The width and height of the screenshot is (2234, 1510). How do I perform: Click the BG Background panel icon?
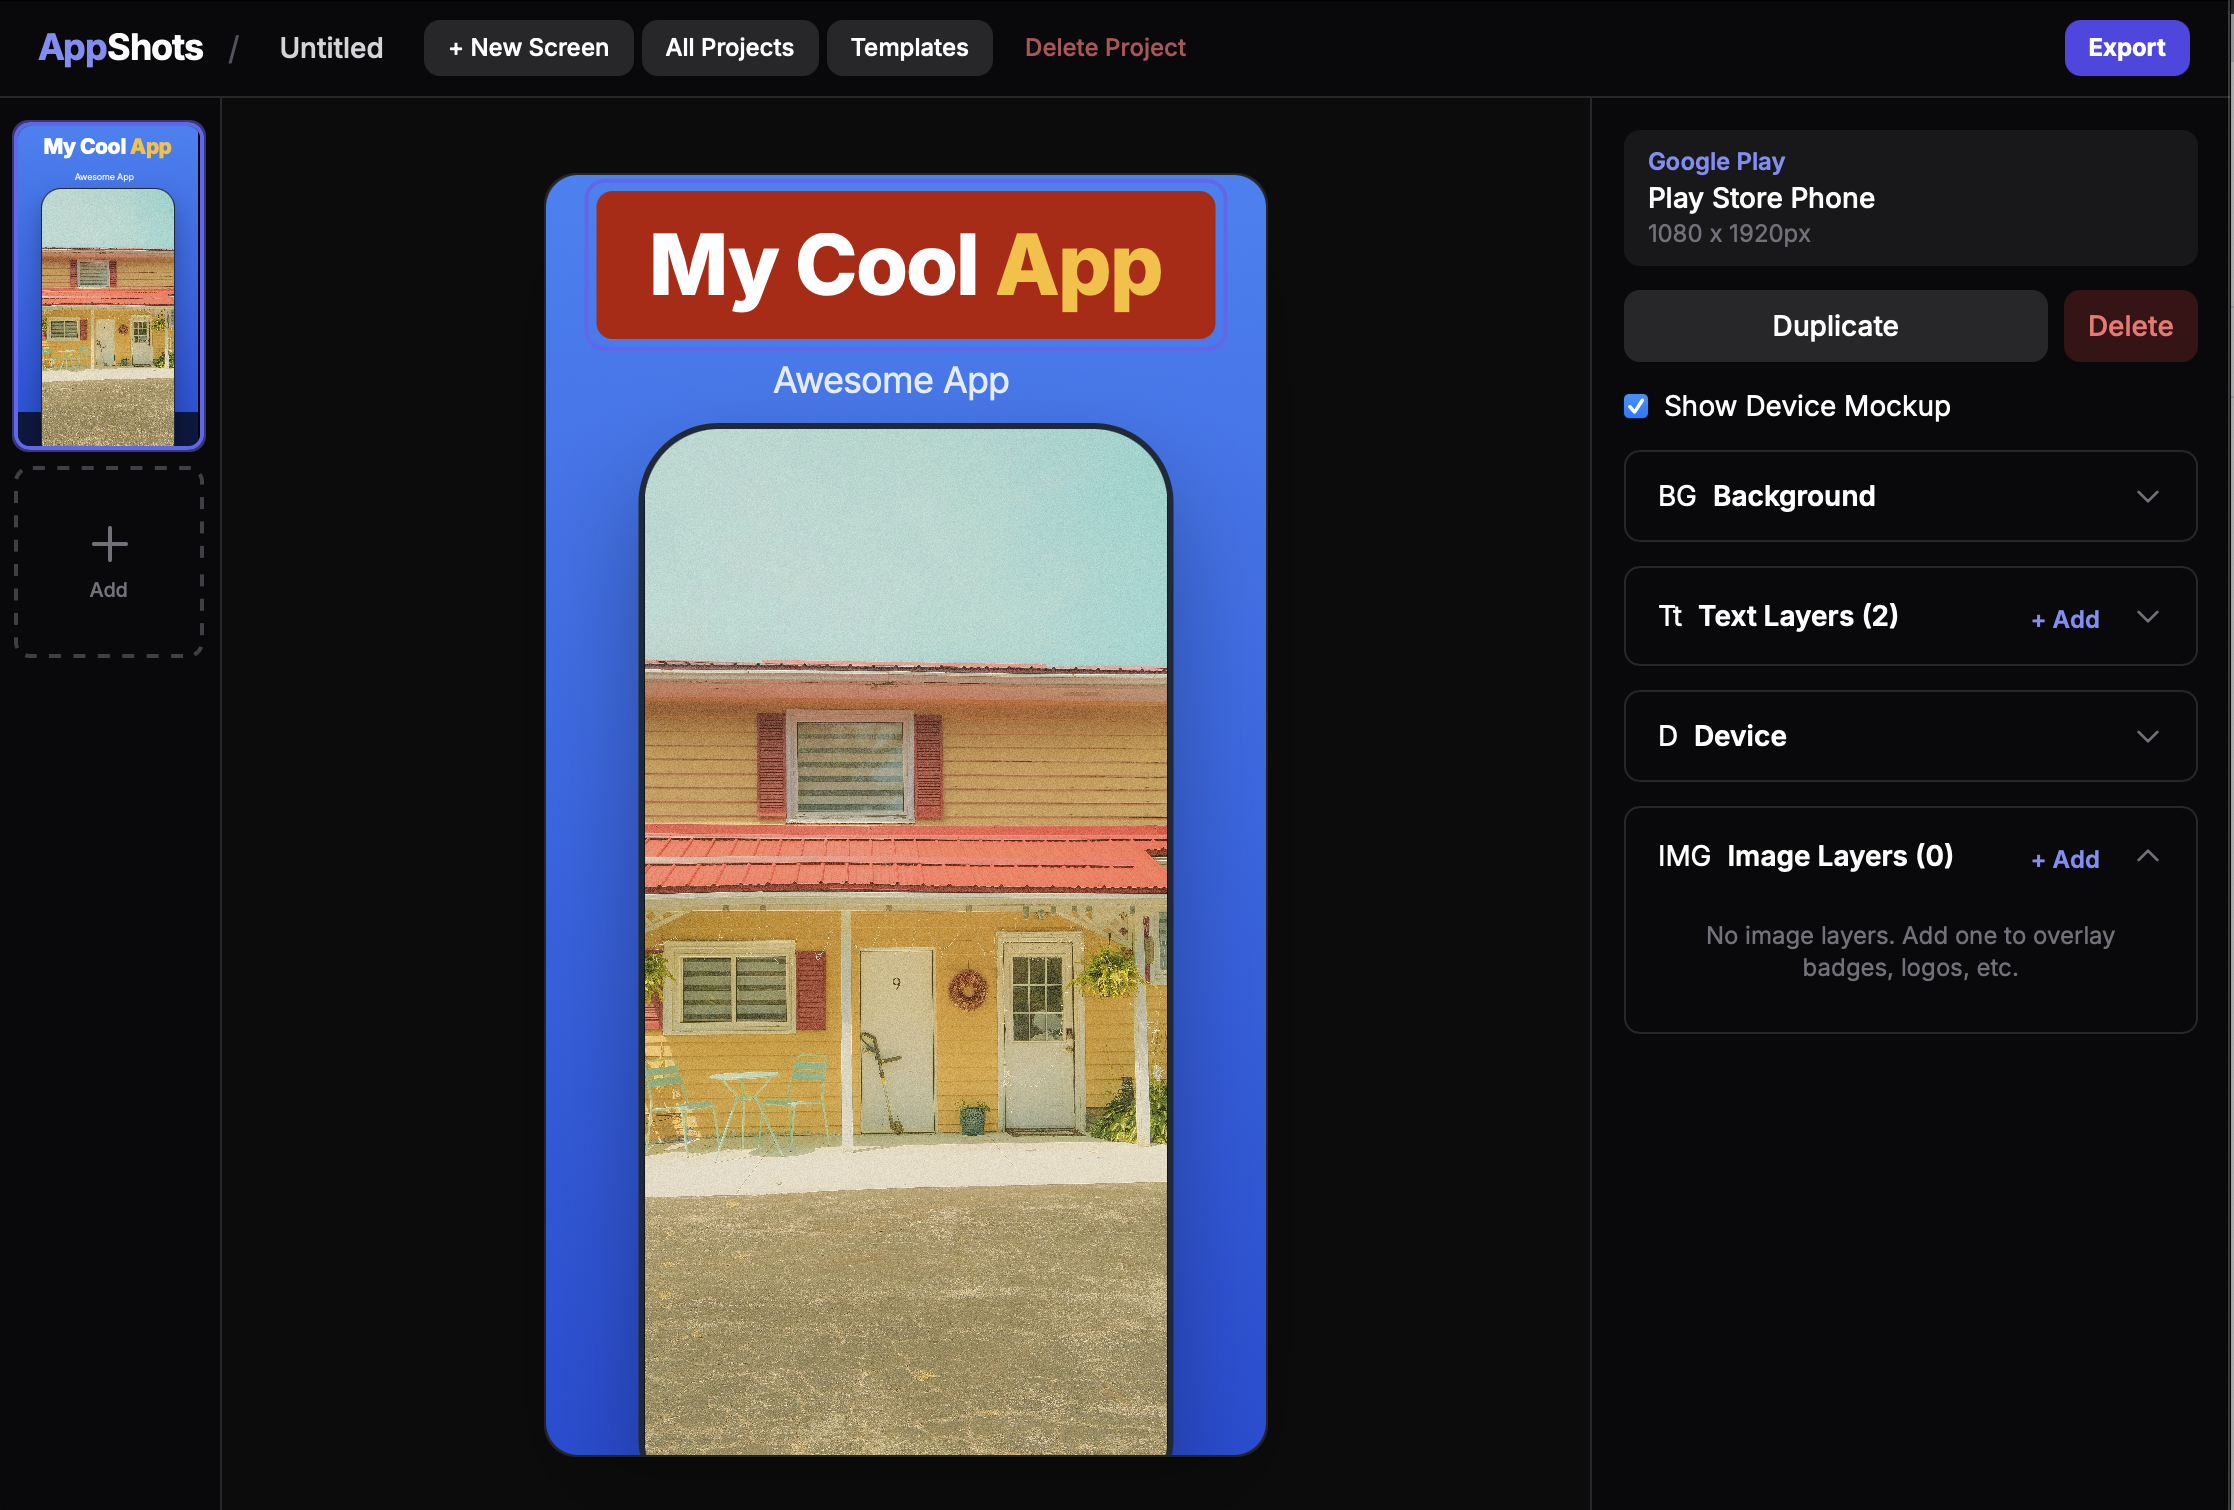point(1676,496)
